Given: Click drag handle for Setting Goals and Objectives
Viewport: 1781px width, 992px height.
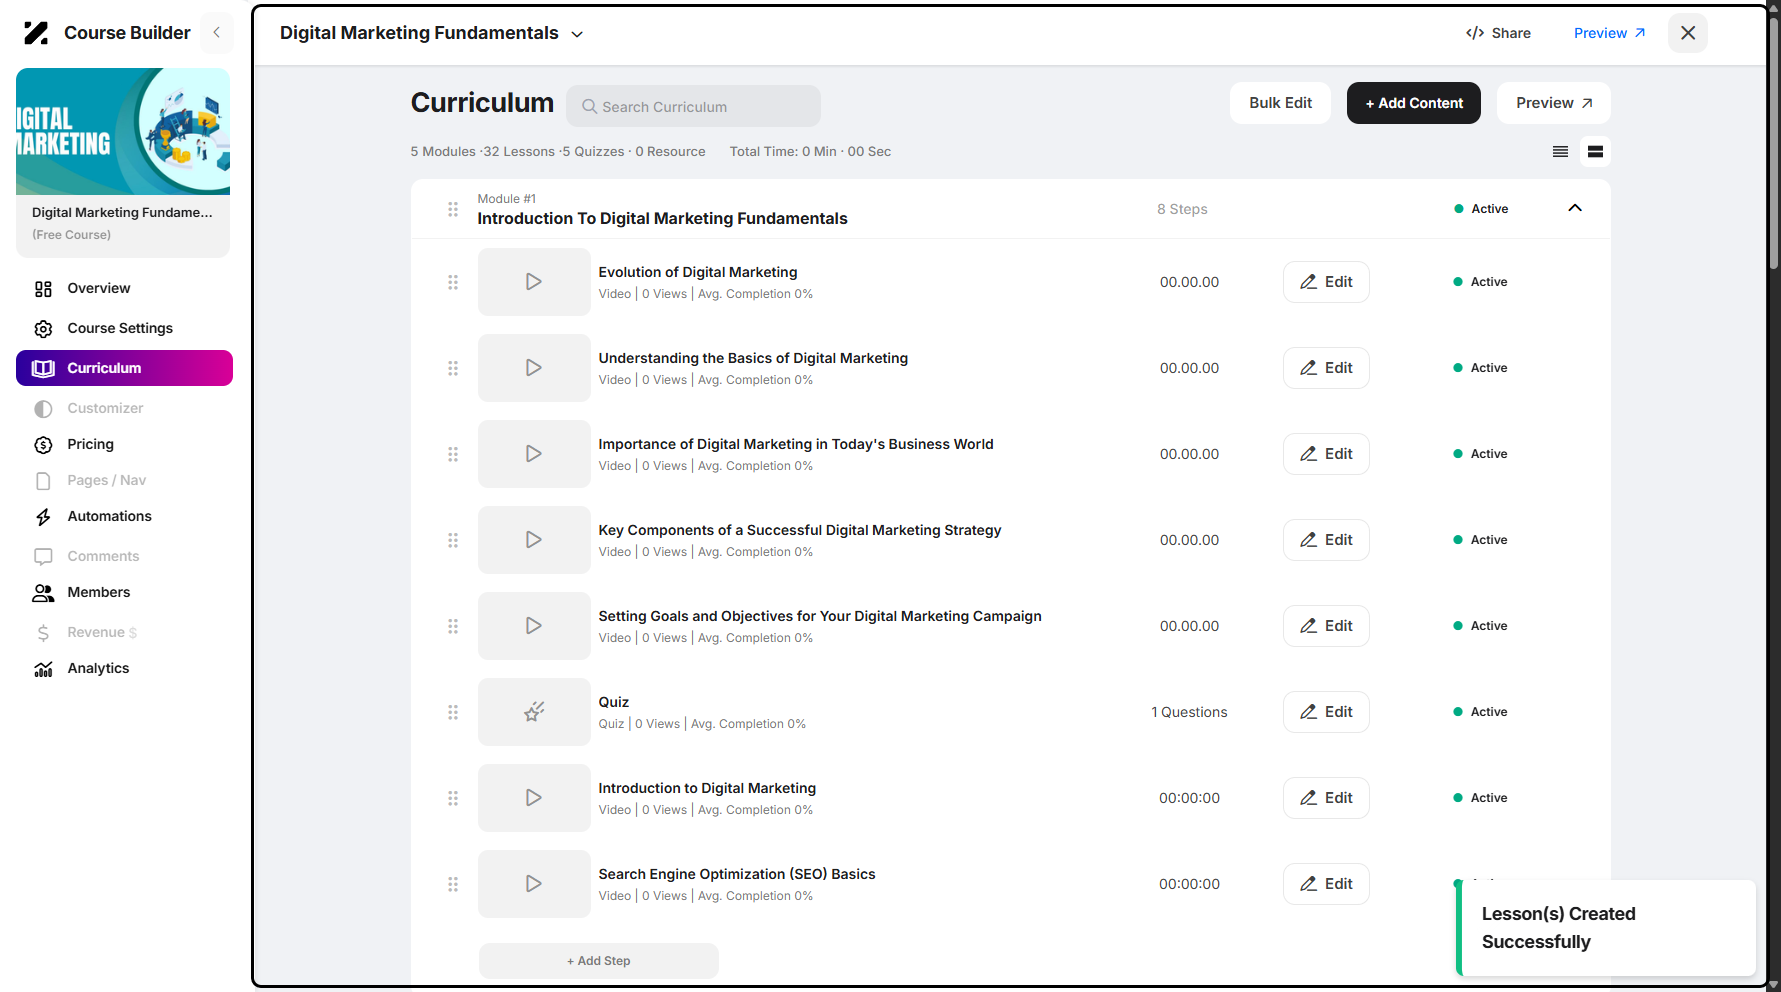Looking at the screenshot, I should pyautogui.click(x=453, y=626).
